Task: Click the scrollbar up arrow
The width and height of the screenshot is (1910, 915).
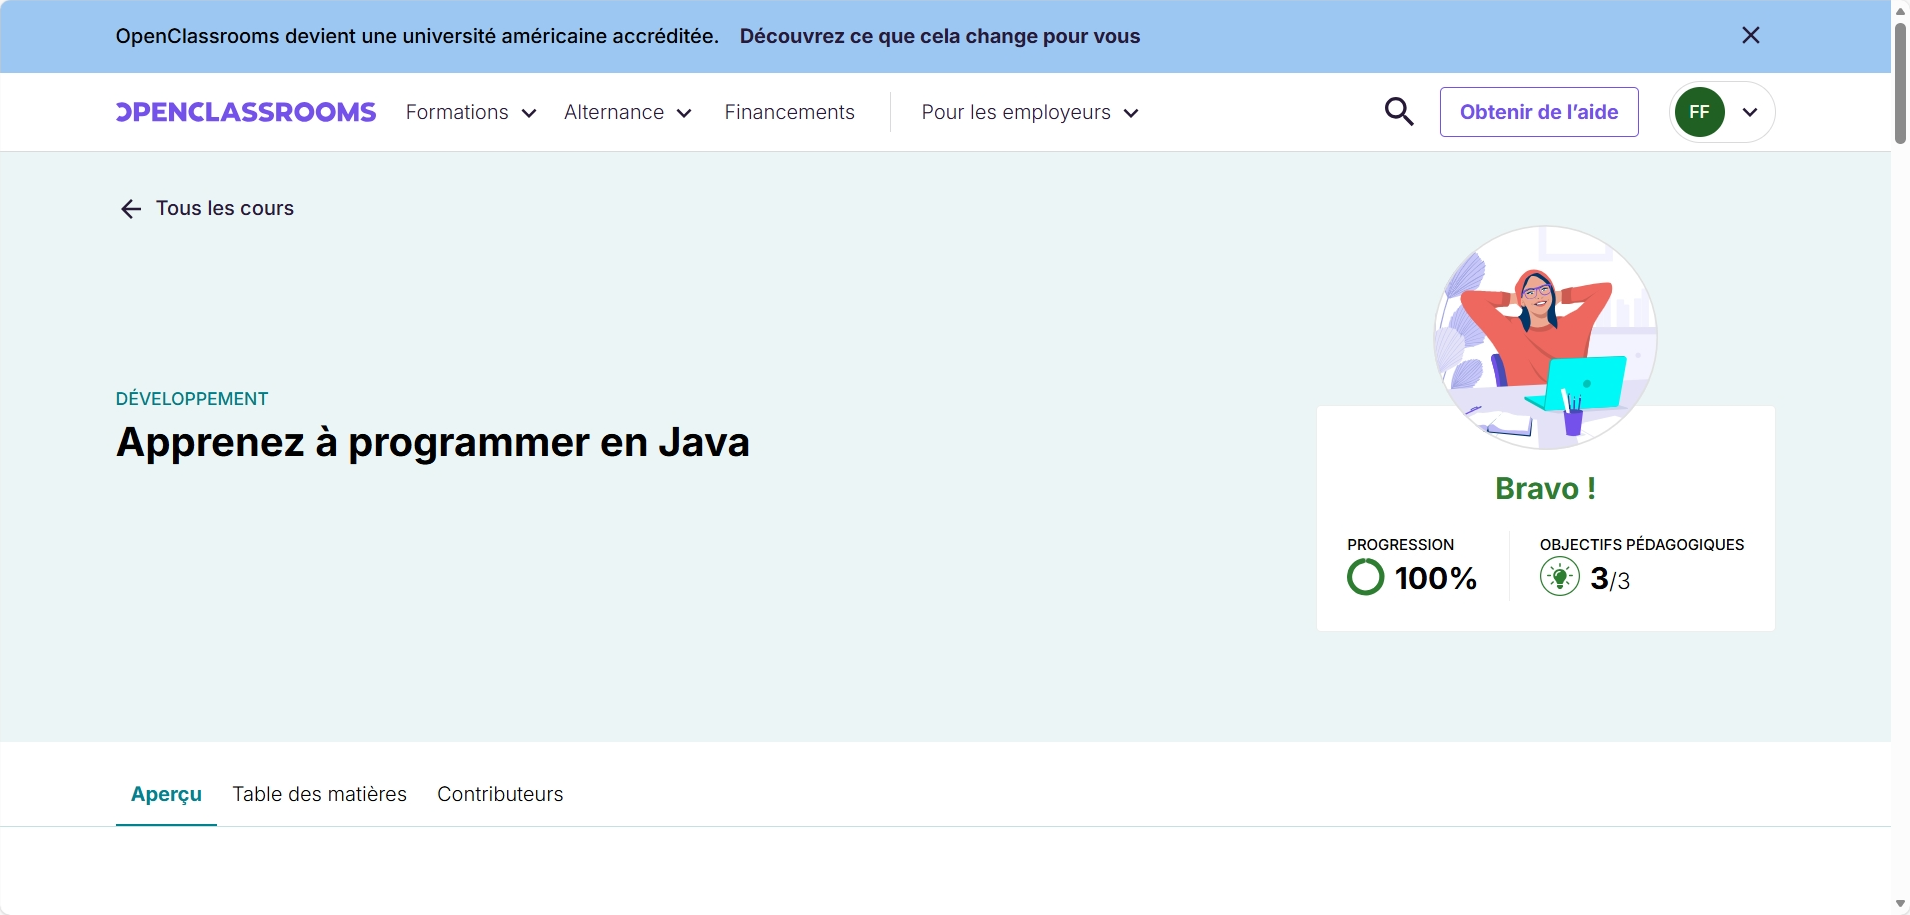Action: (x=1900, y=10)
